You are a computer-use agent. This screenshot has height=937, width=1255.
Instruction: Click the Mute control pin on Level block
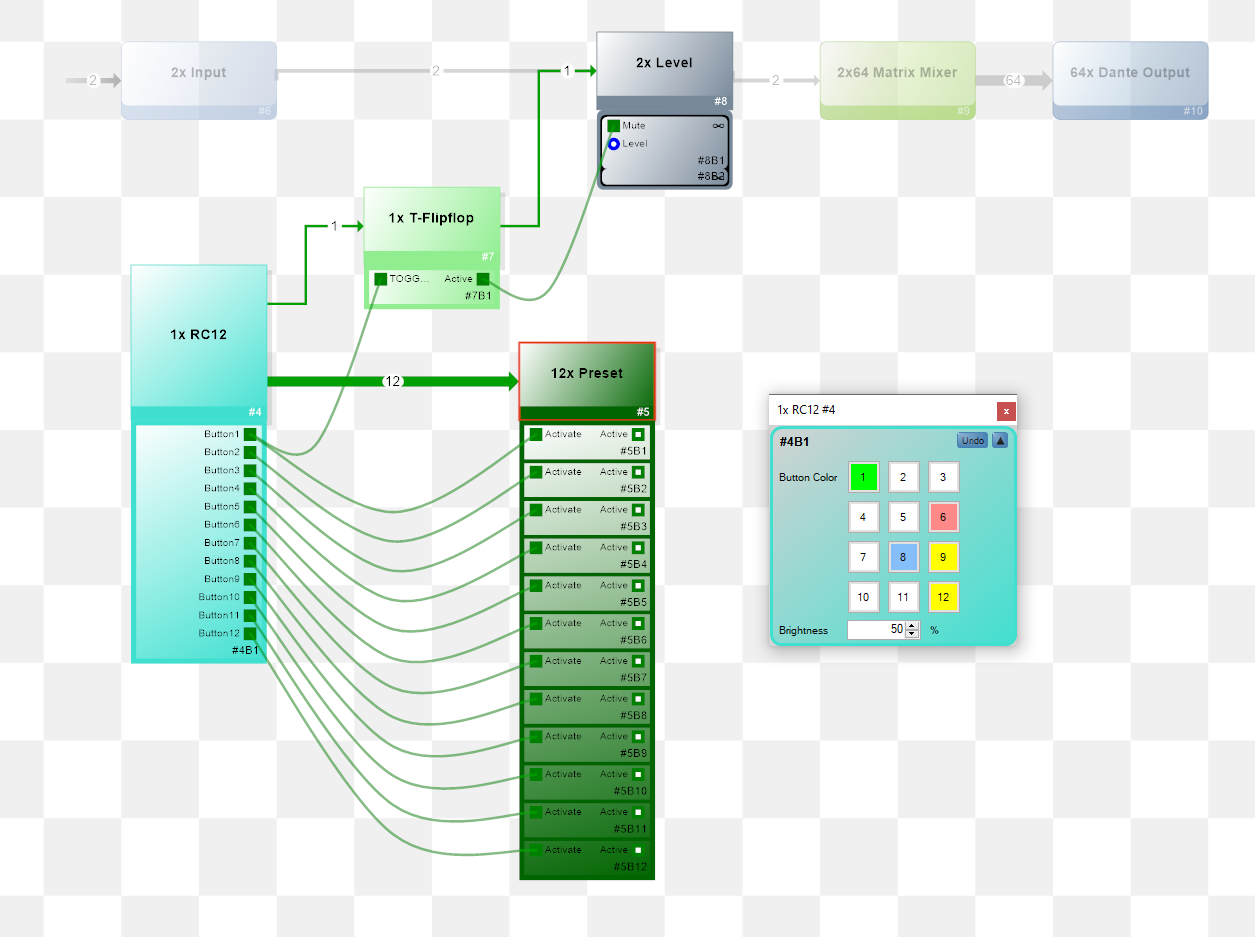[613, 126]
